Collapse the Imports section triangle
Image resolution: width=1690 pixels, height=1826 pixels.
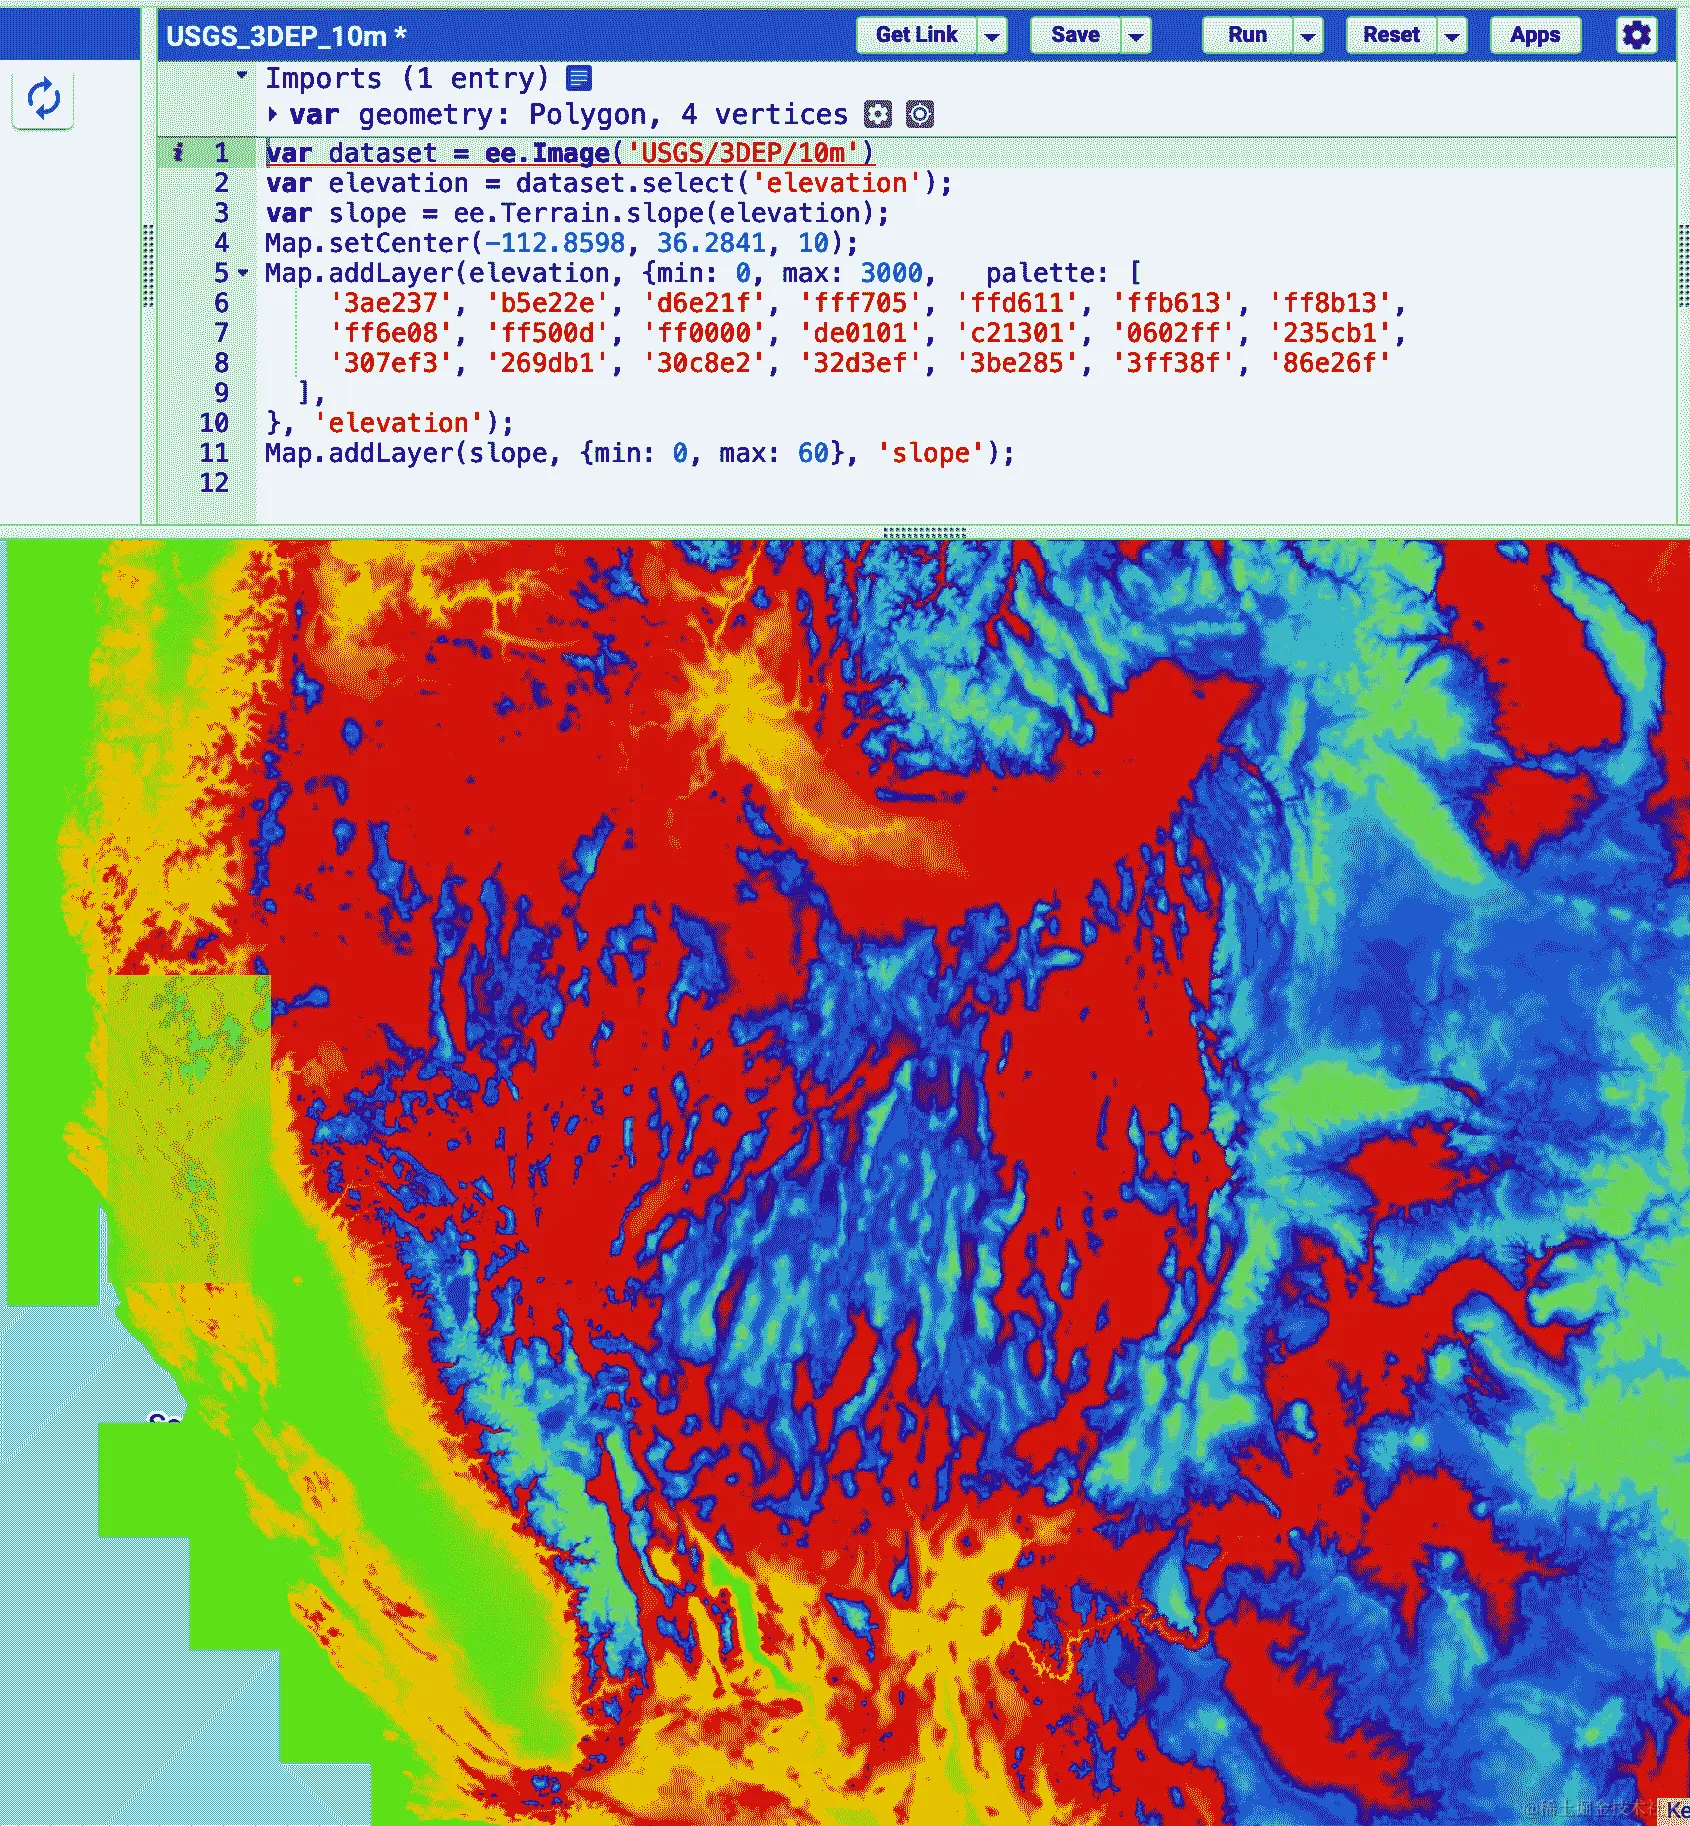(x=240, y=74)
